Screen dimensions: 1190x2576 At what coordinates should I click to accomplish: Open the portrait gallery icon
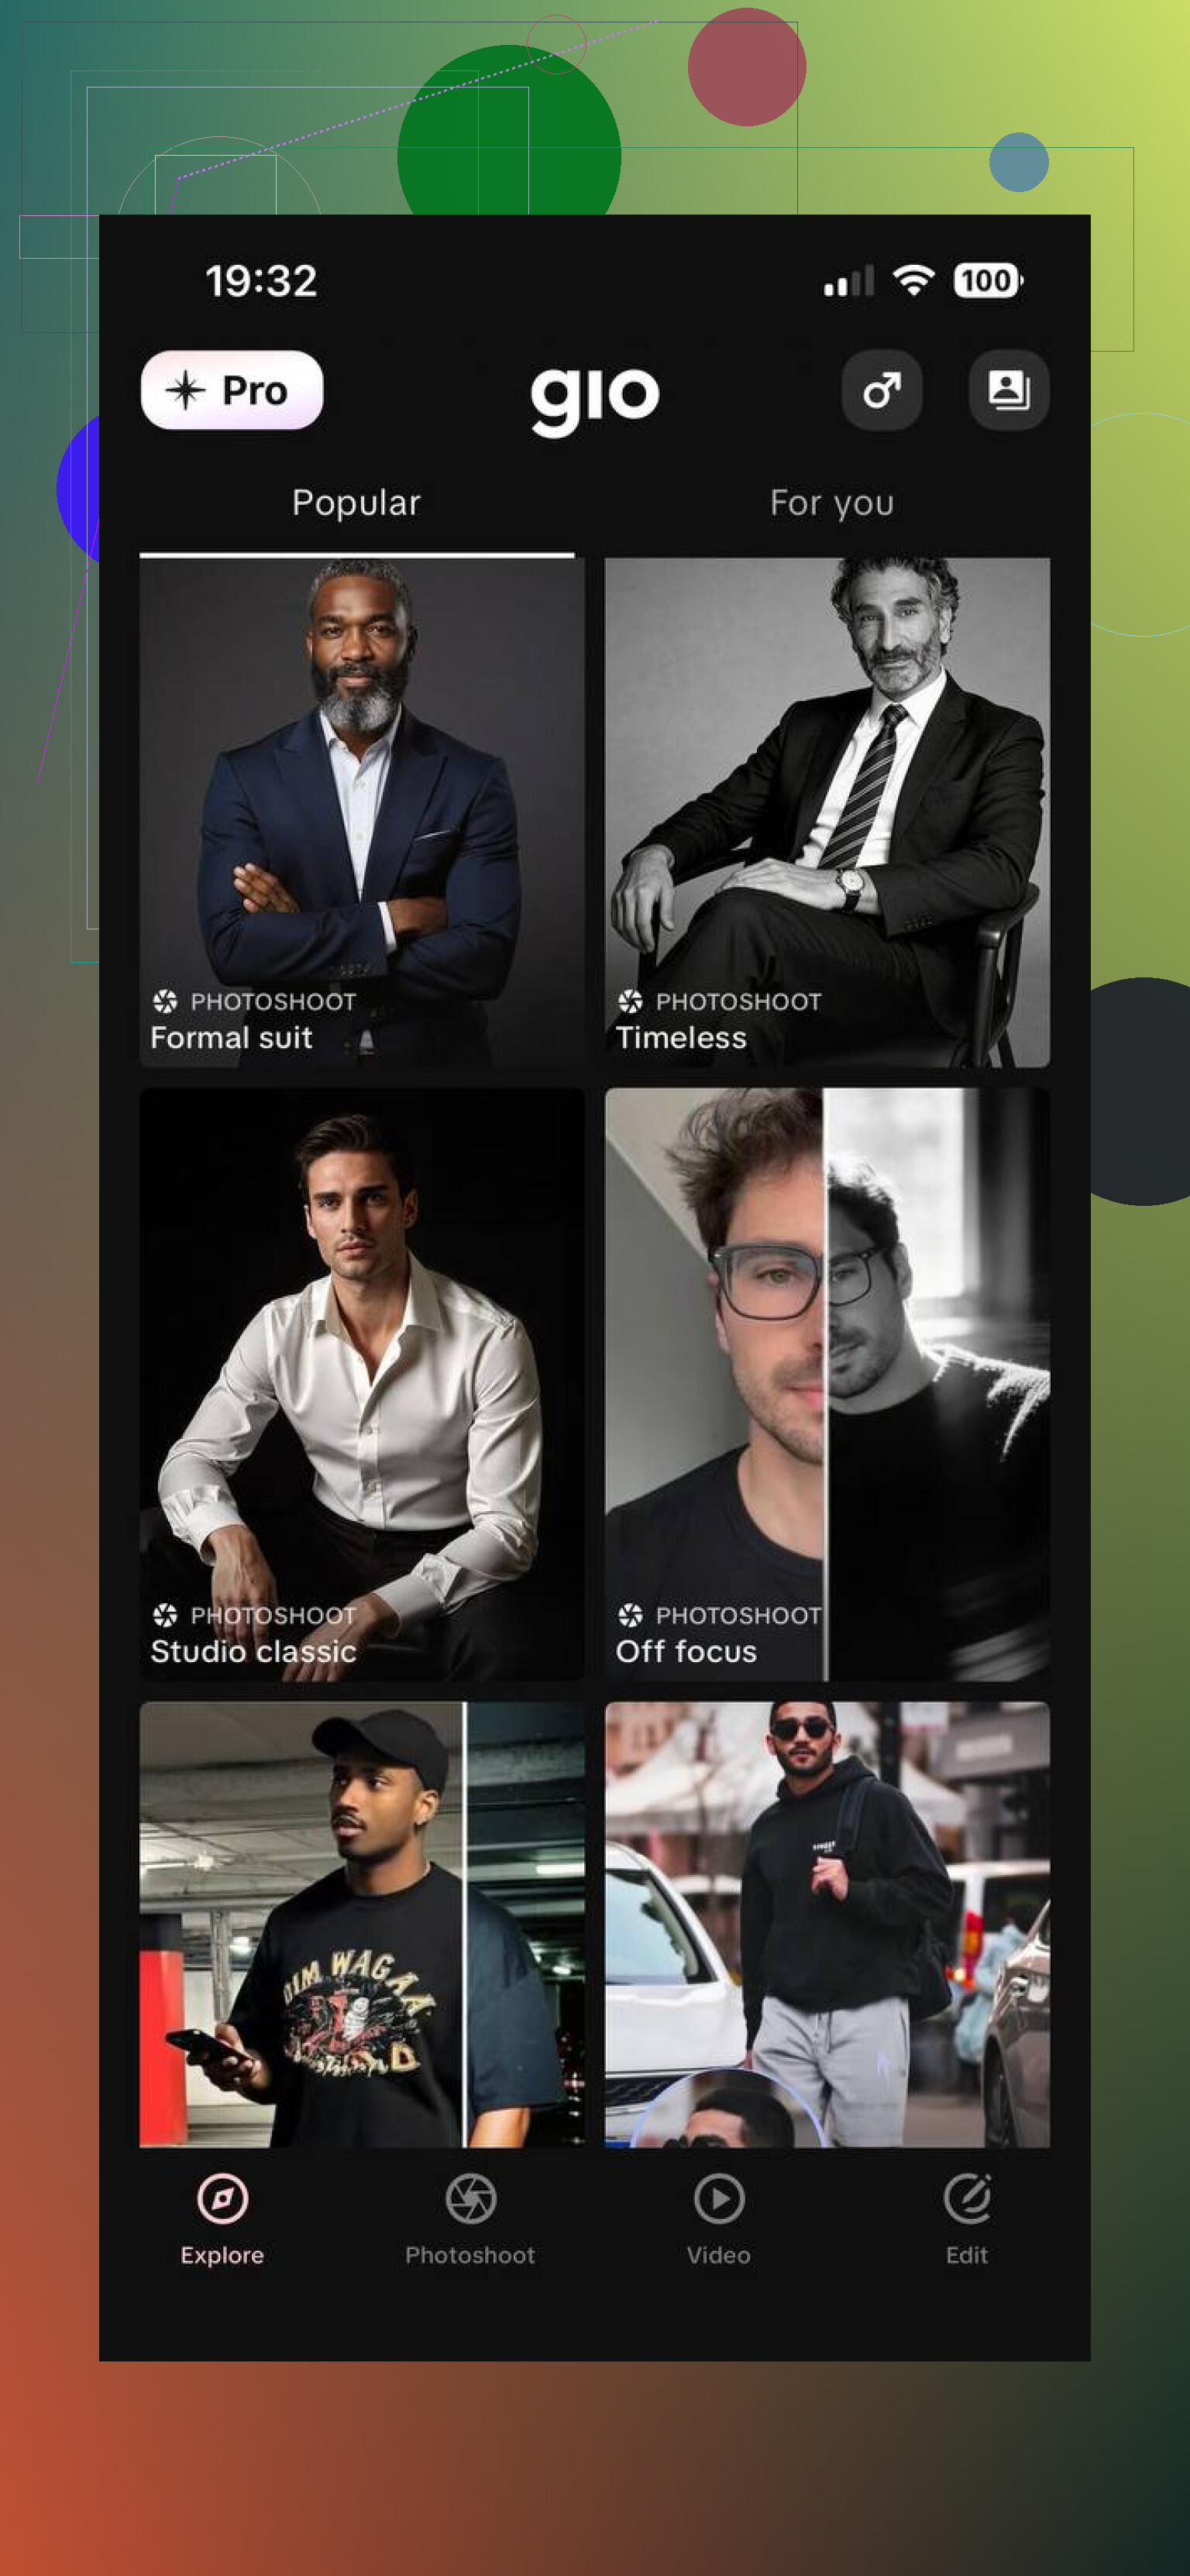tap(1008, 390)
